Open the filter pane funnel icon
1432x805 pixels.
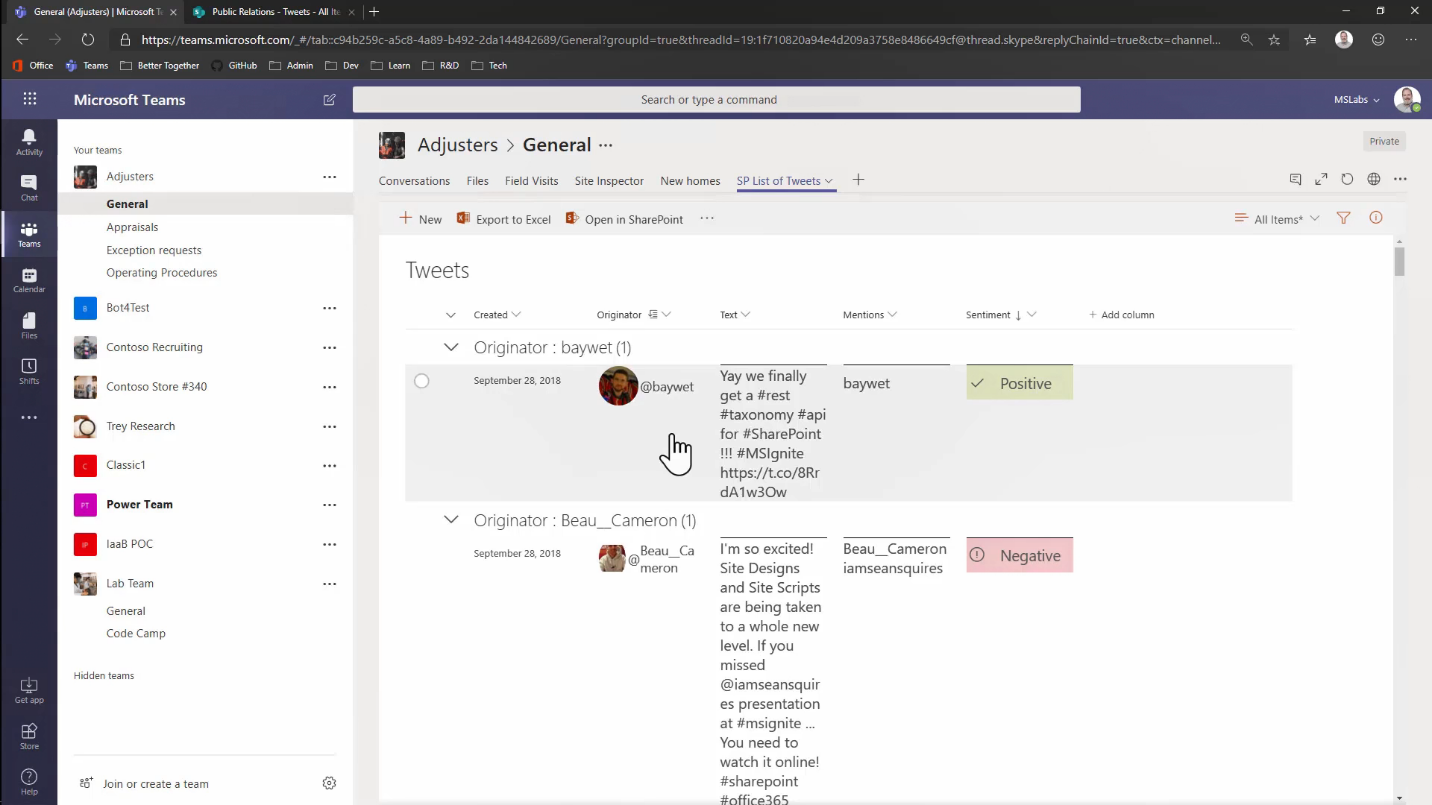(x=1344, y=218)
